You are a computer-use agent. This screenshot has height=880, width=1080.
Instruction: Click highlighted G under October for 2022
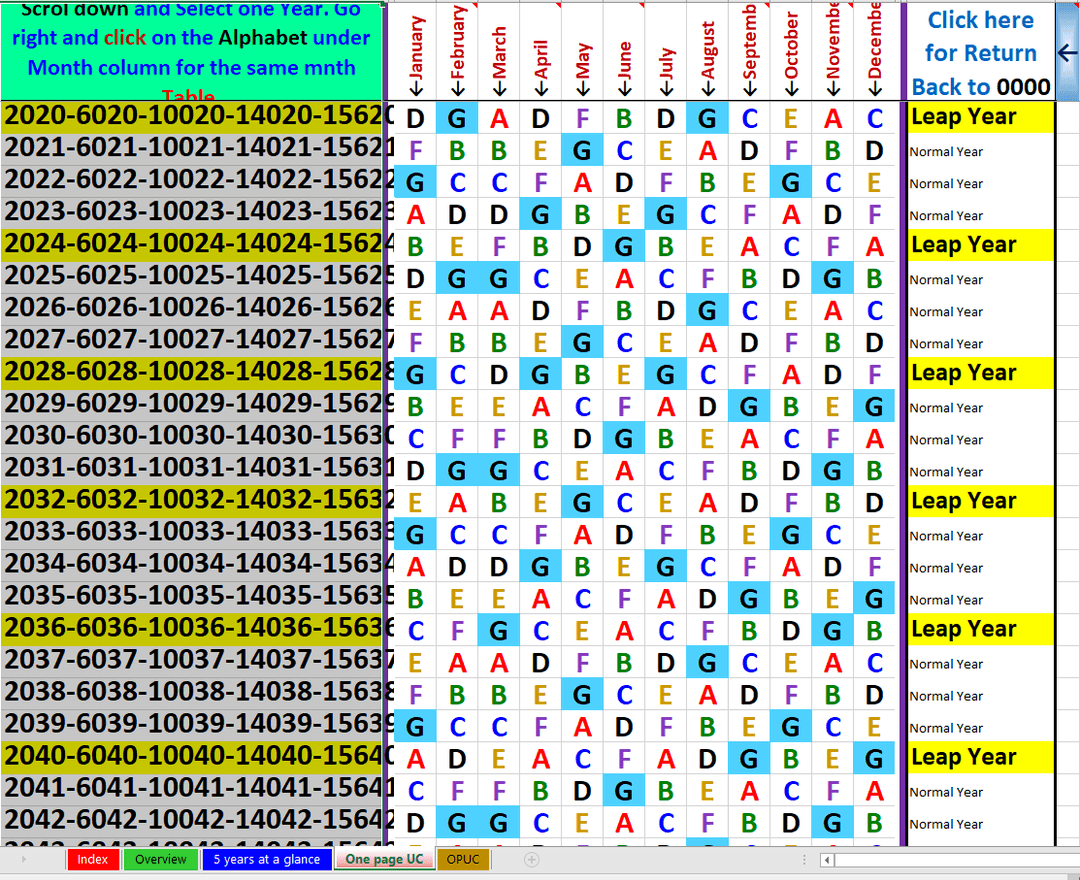[x=791, y=182]
